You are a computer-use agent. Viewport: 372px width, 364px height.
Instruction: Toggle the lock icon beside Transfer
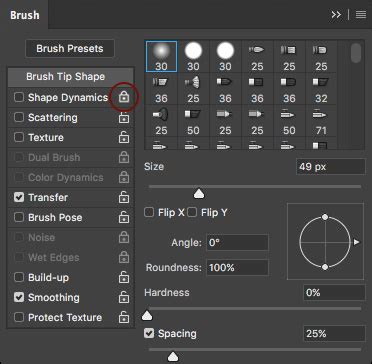point(124,197)
